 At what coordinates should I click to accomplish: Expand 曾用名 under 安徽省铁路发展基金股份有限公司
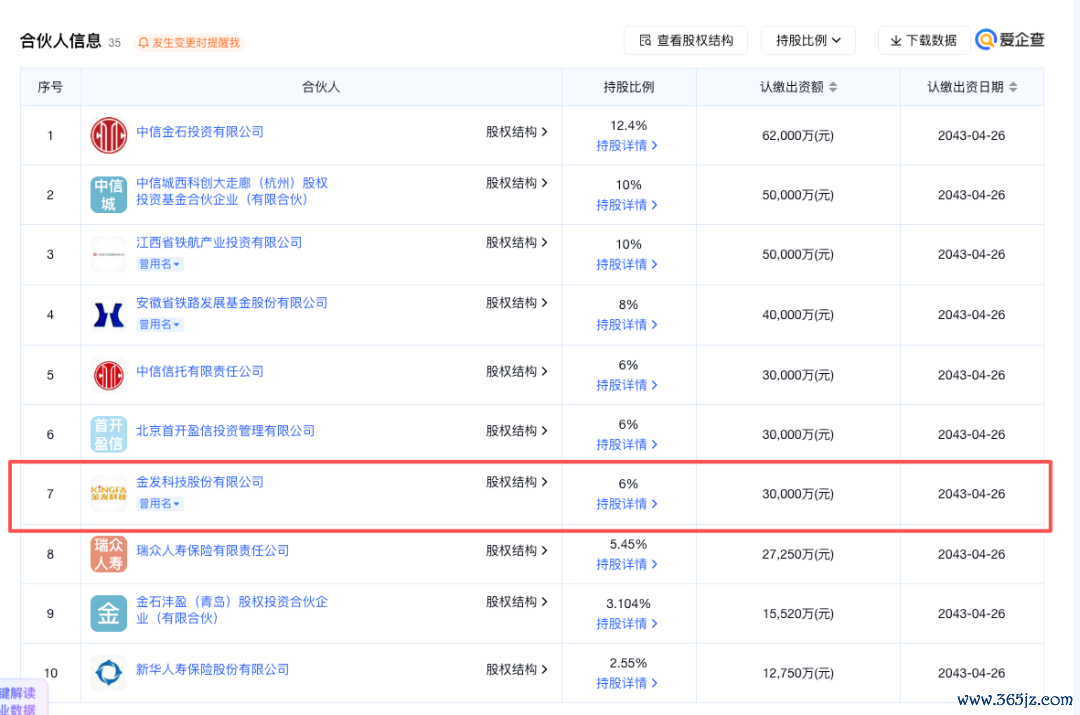click(x=160, y=324)
